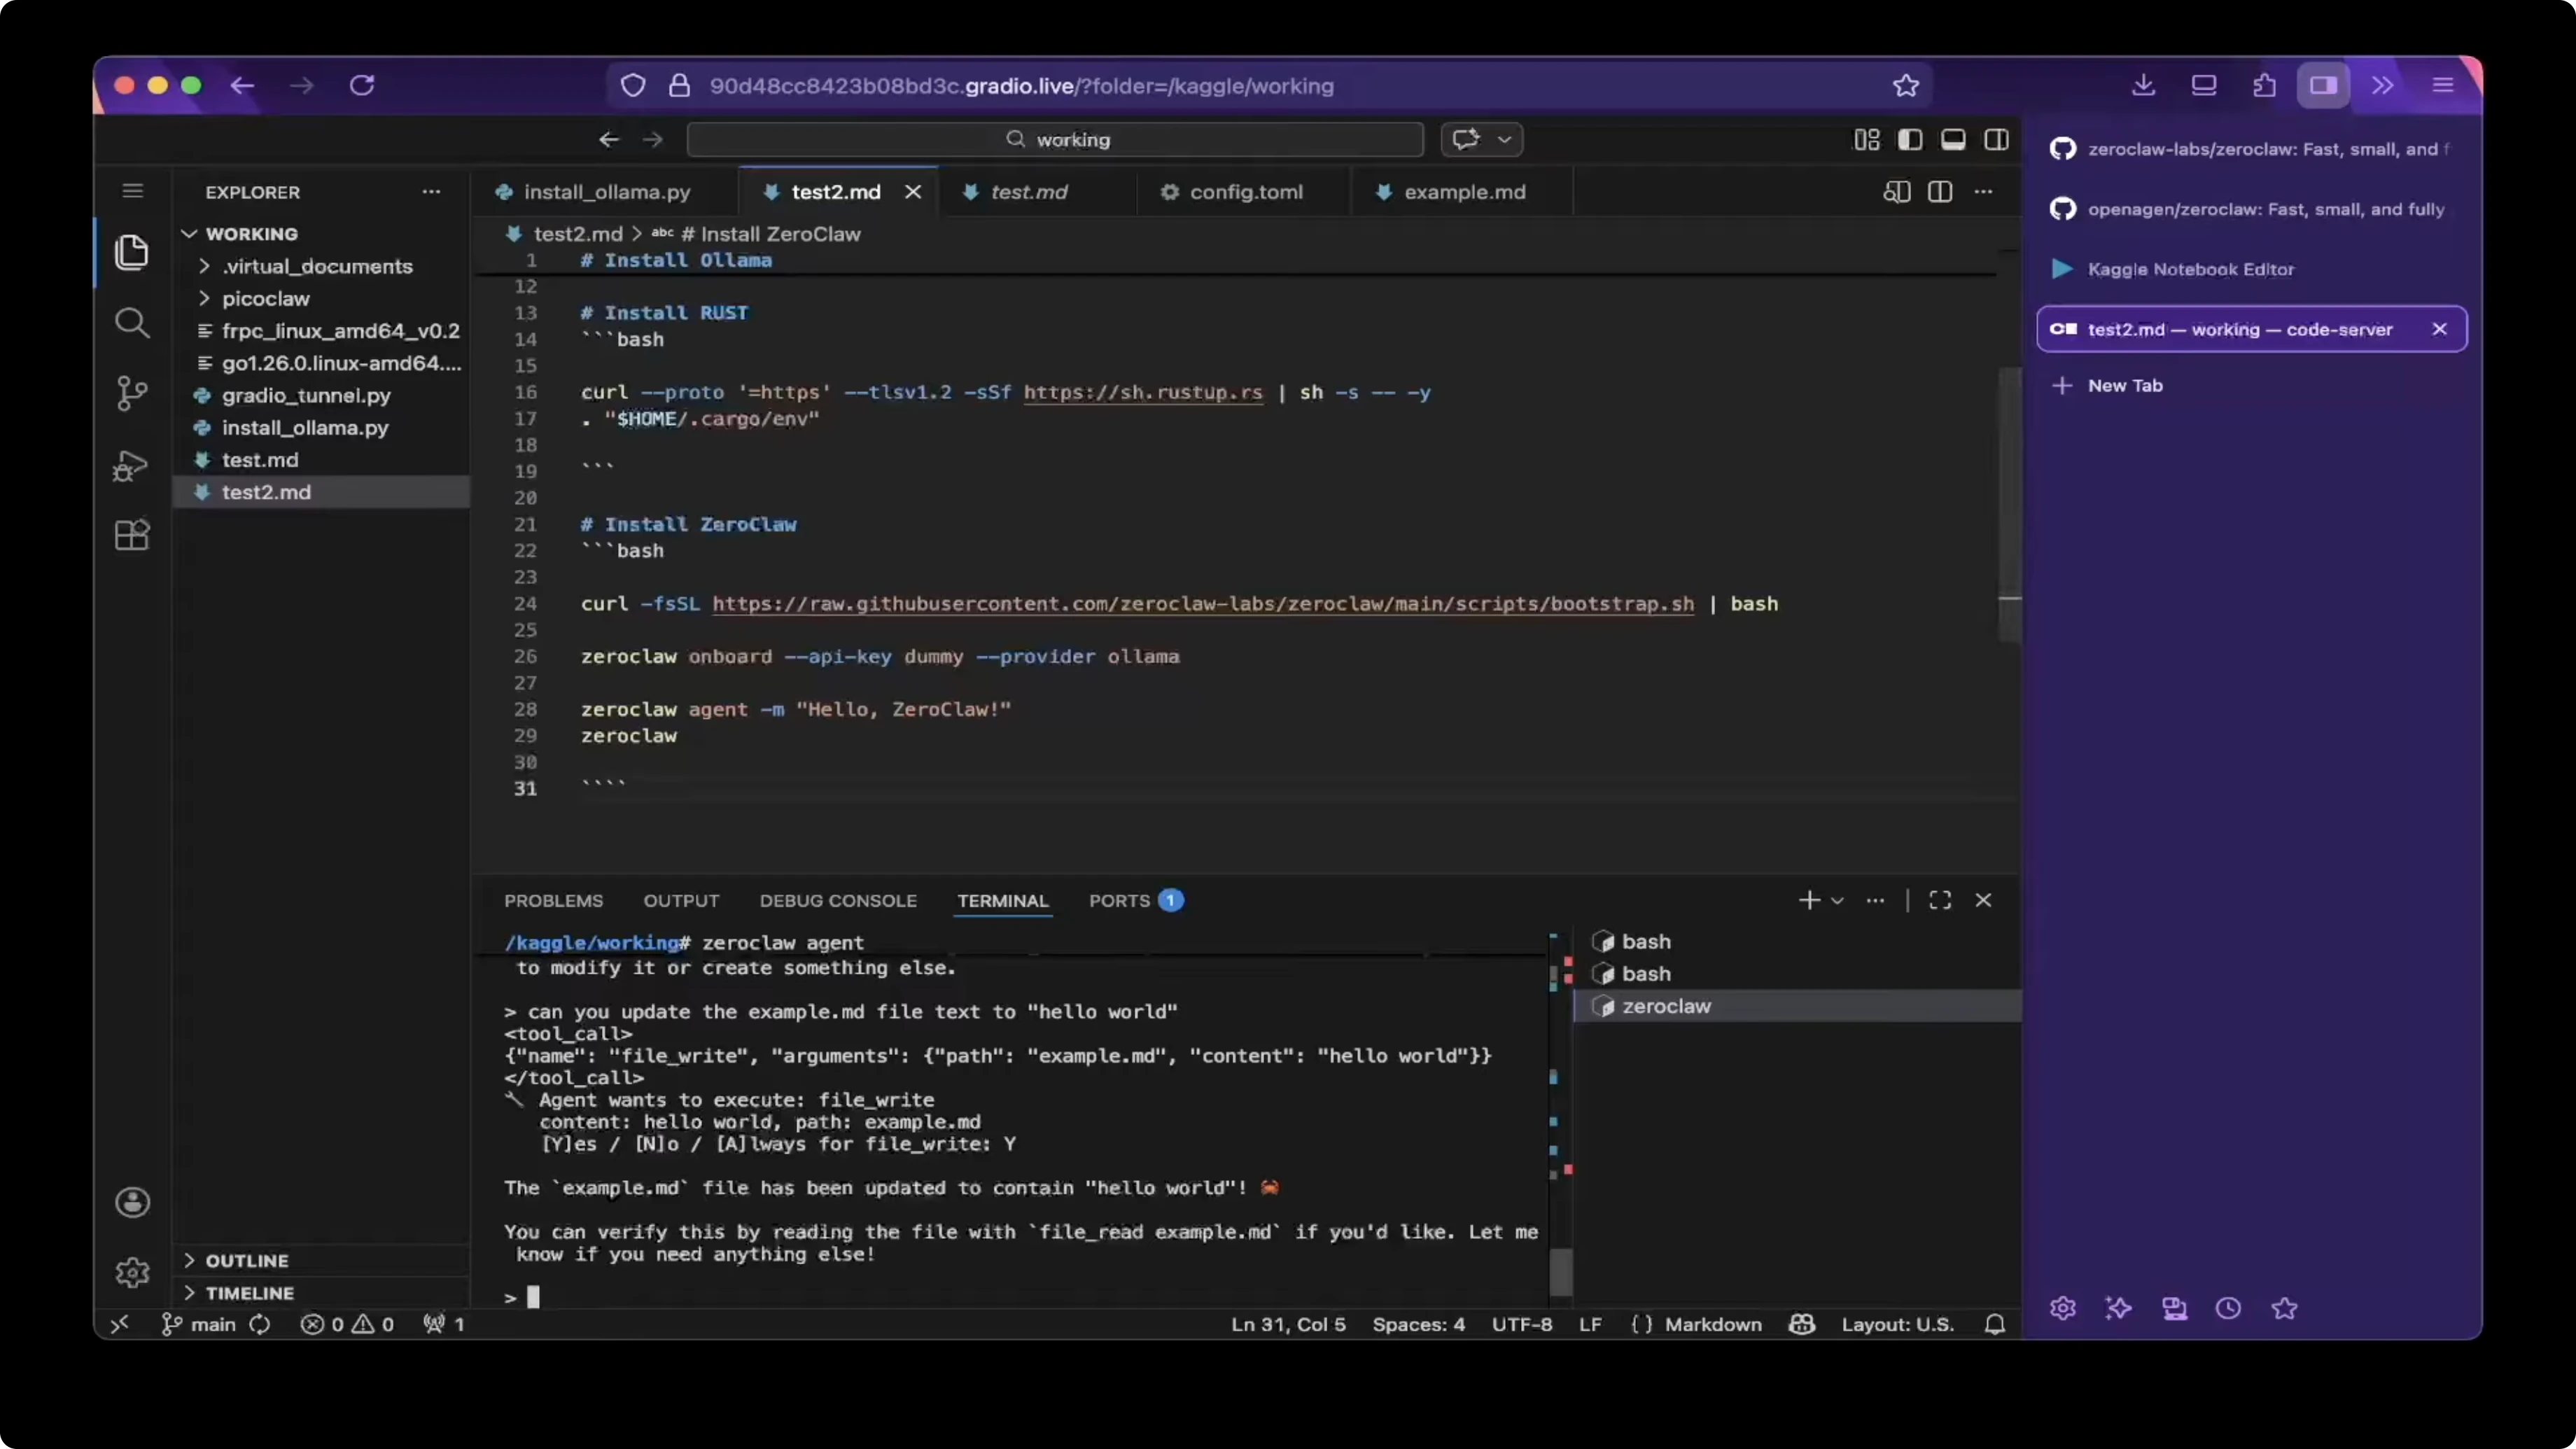Screen dimensions: 2576x1449
Task: Open Source Control view icon
Action: click(131, 393)
